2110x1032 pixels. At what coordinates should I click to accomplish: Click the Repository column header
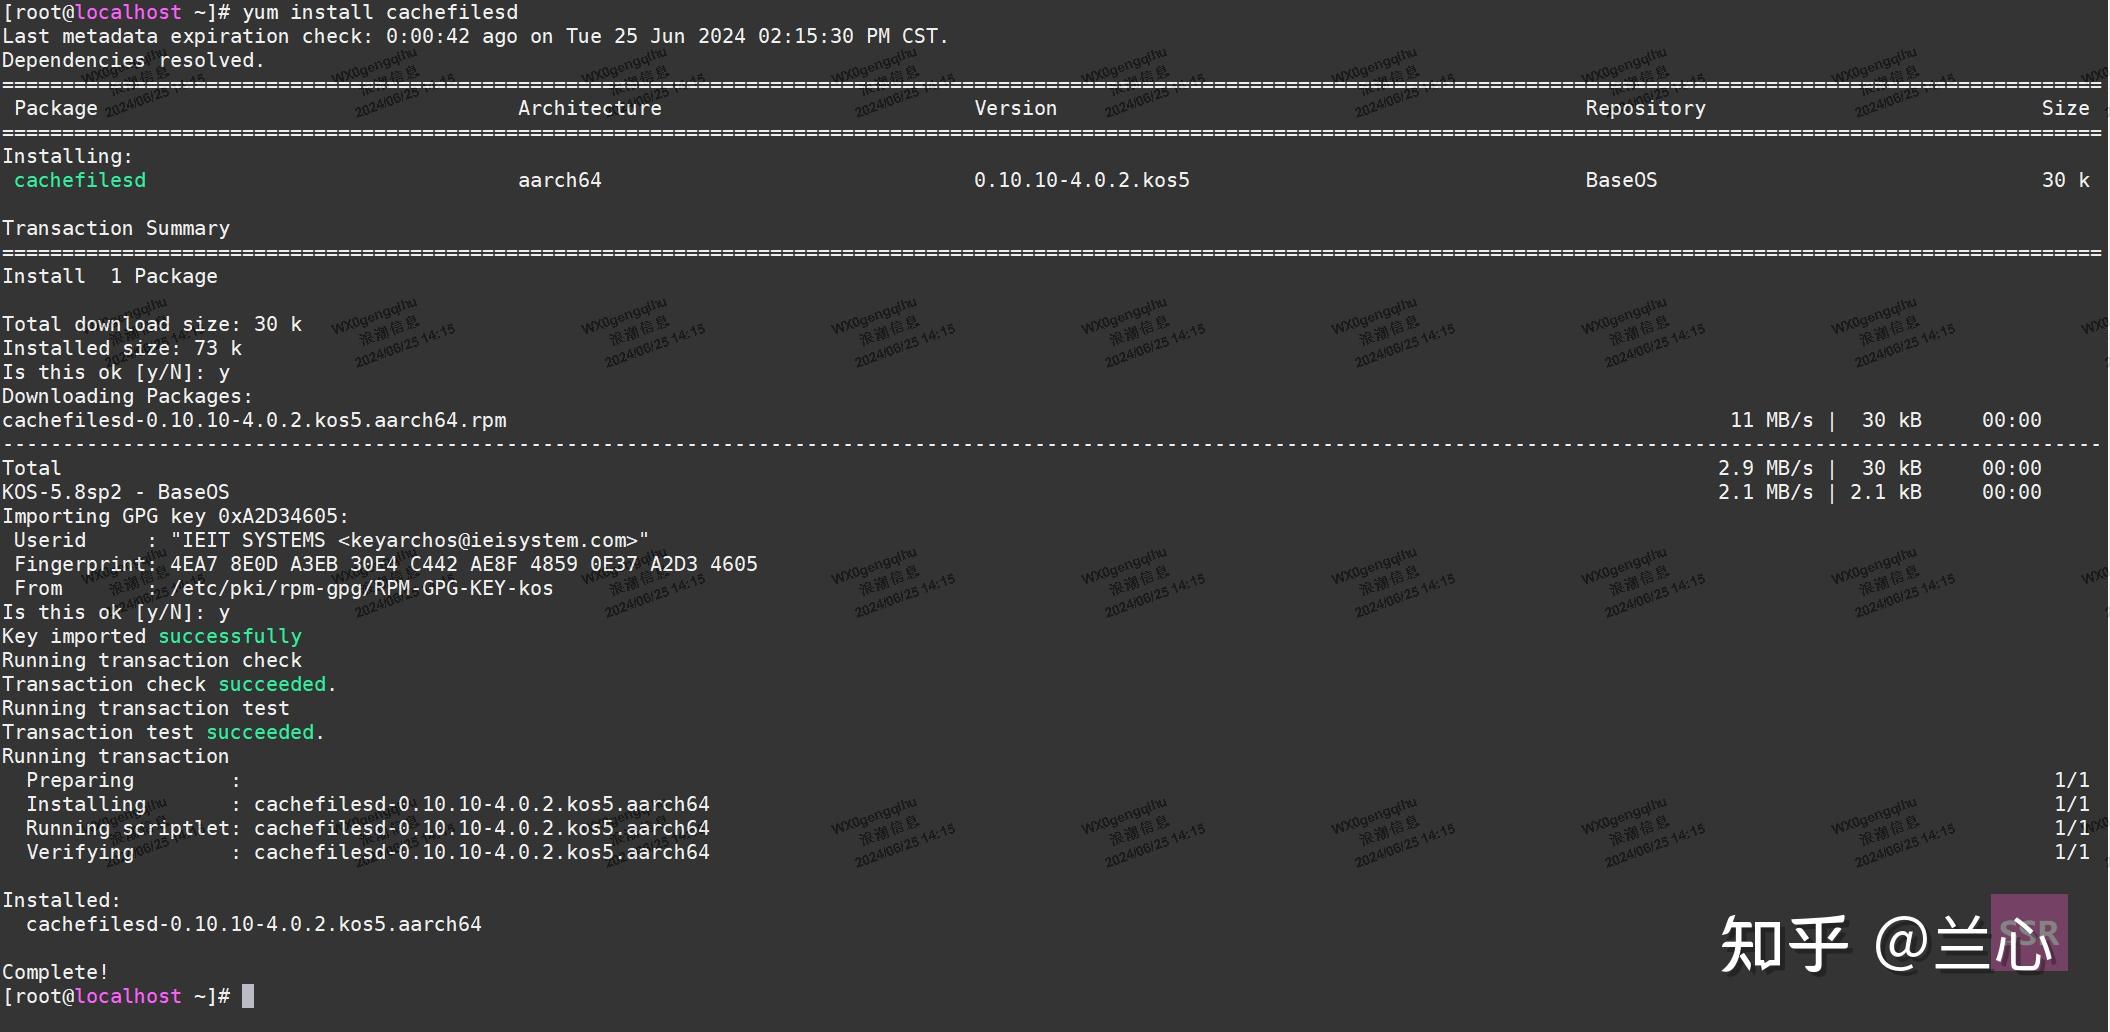pyautogui.click(x=1643, y=108)
